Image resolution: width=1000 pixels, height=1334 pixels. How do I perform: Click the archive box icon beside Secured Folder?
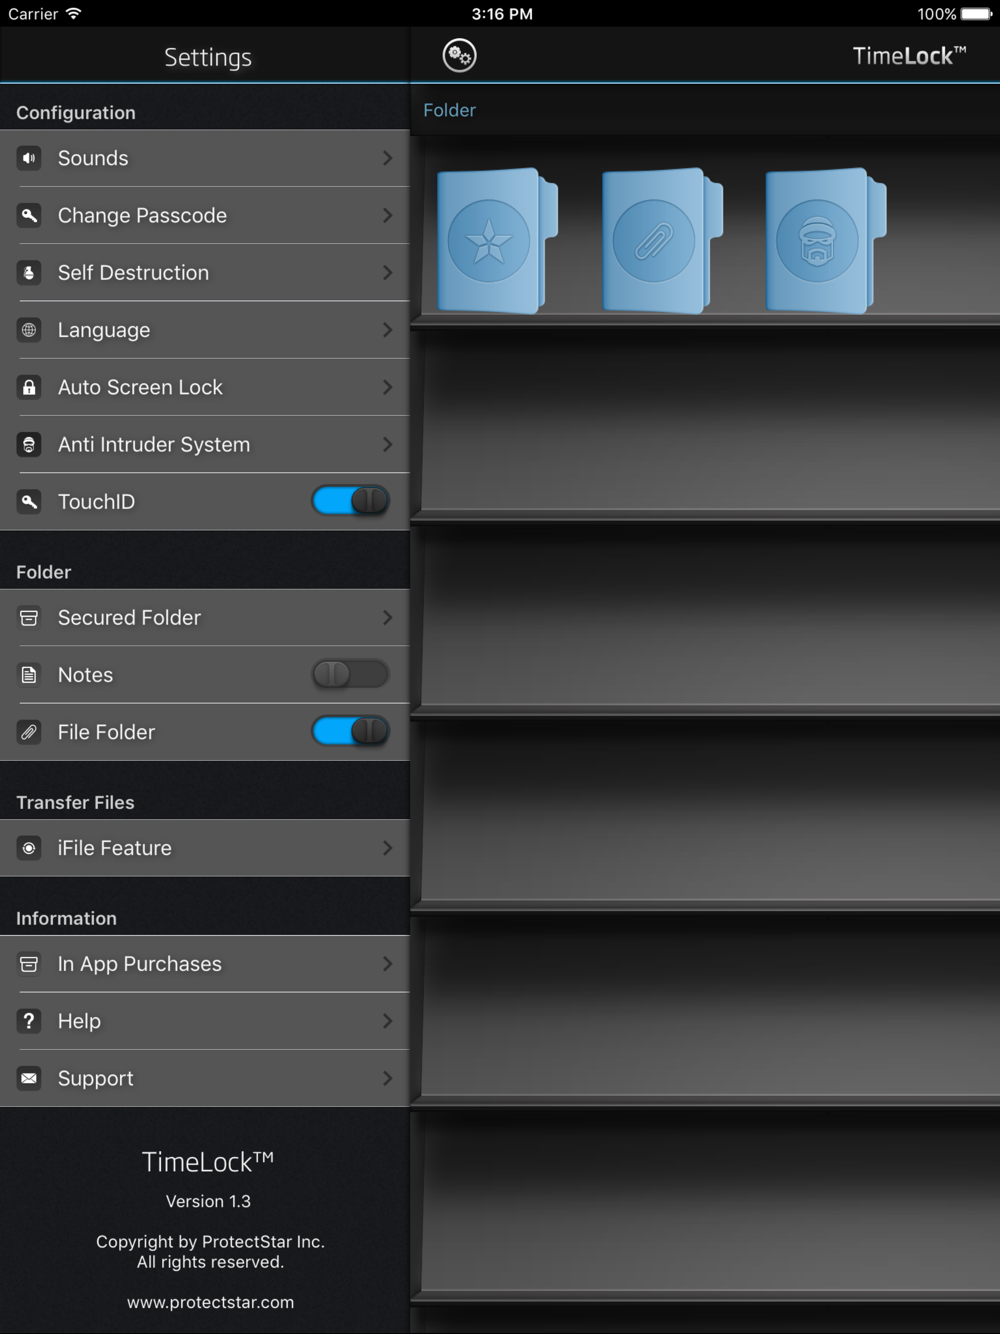coord(29,618)
